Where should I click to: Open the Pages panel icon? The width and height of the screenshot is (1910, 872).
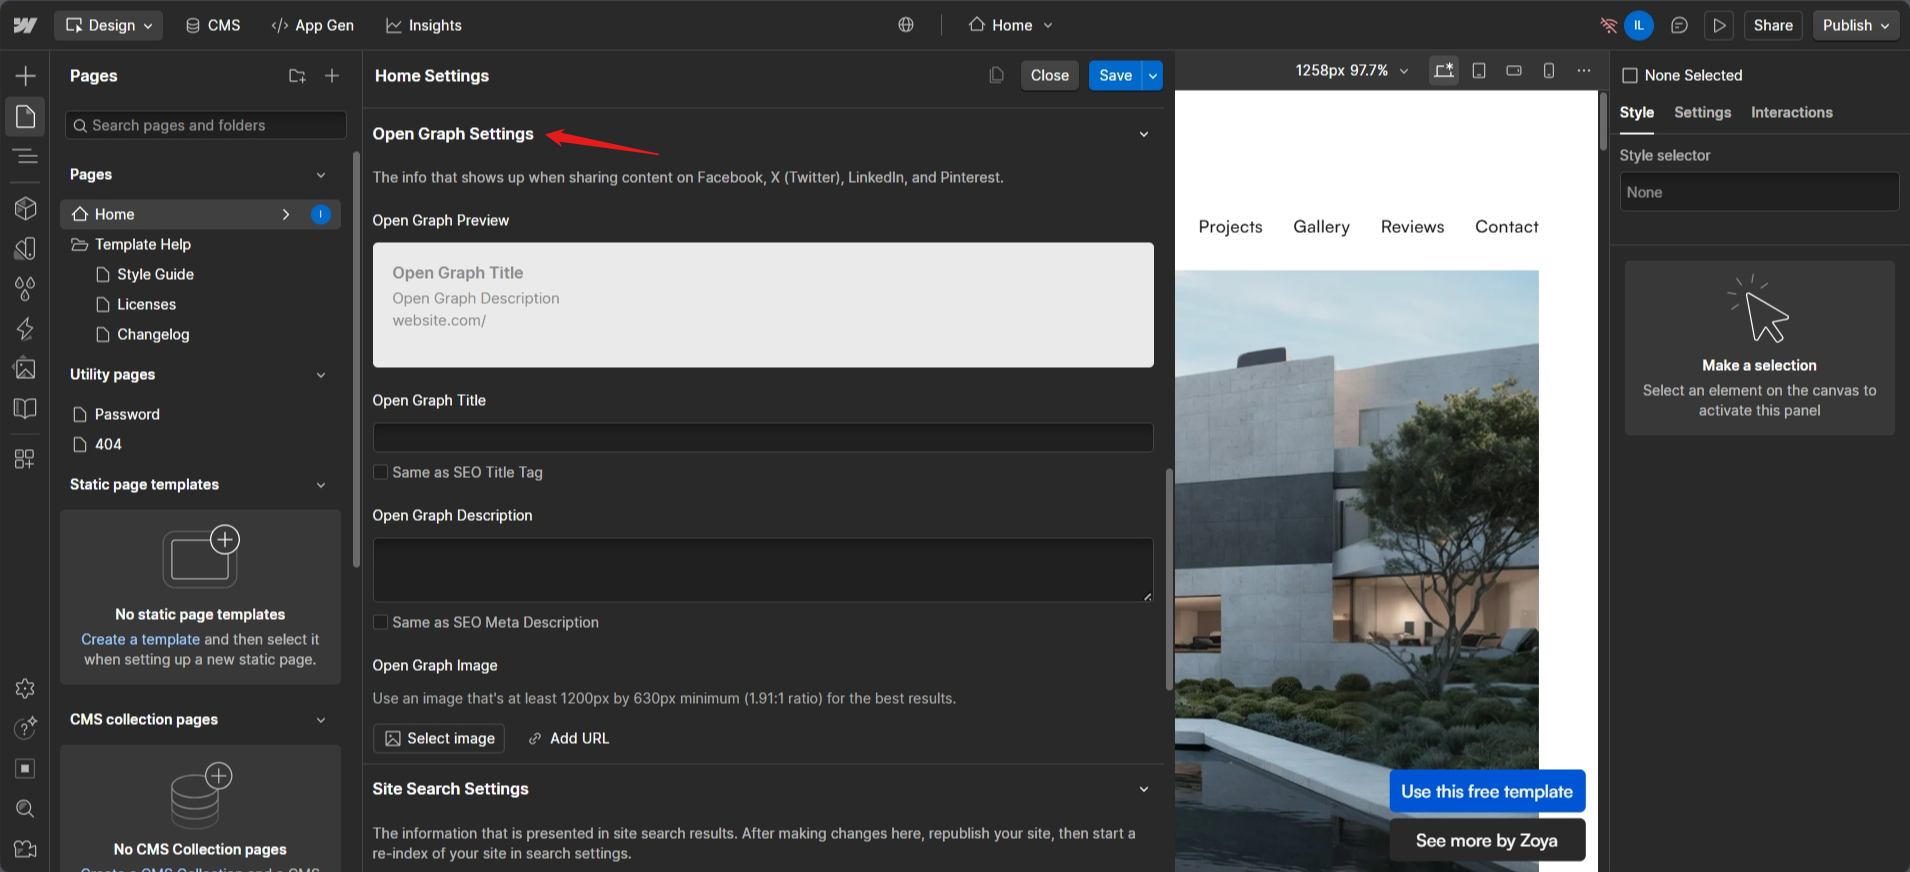(25, 117)
